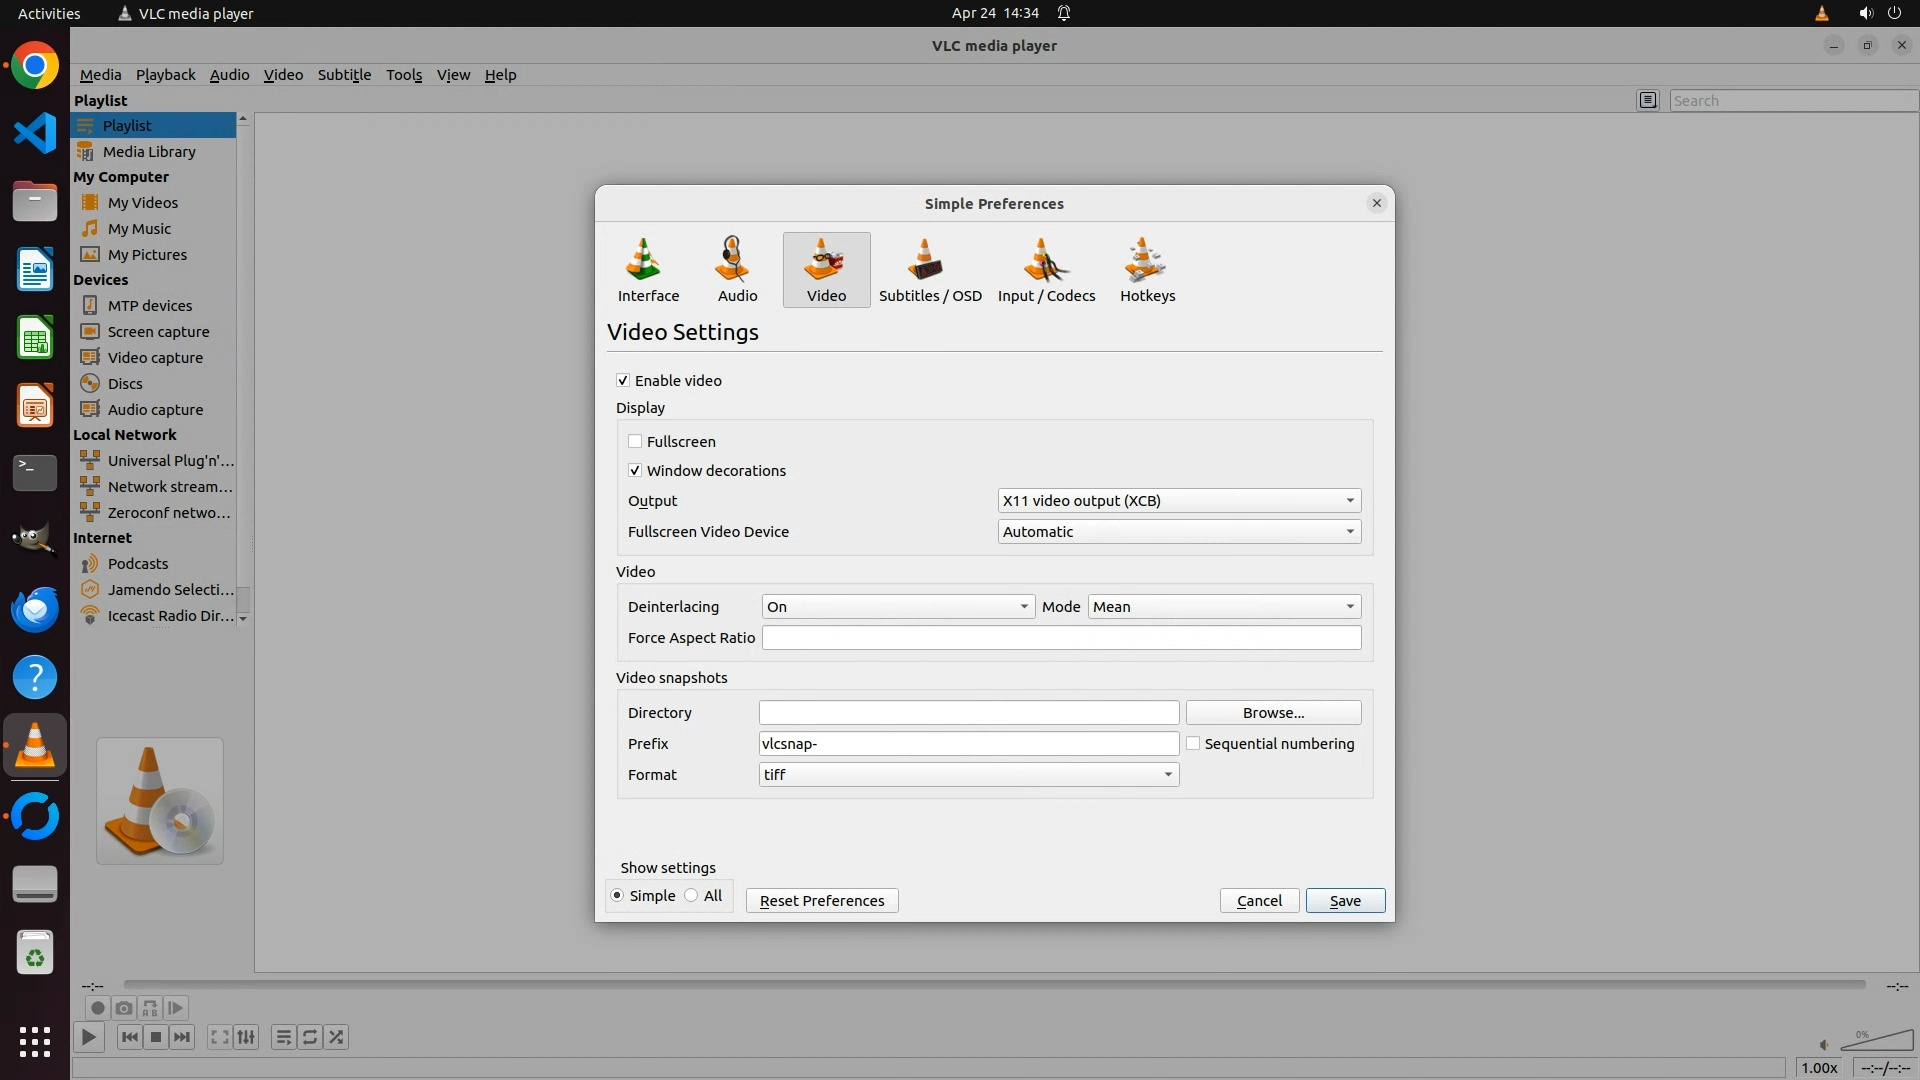1920x1080 pixels.
Task: Open Subtitles / OSD preferences icon
Action: (930, 270)
